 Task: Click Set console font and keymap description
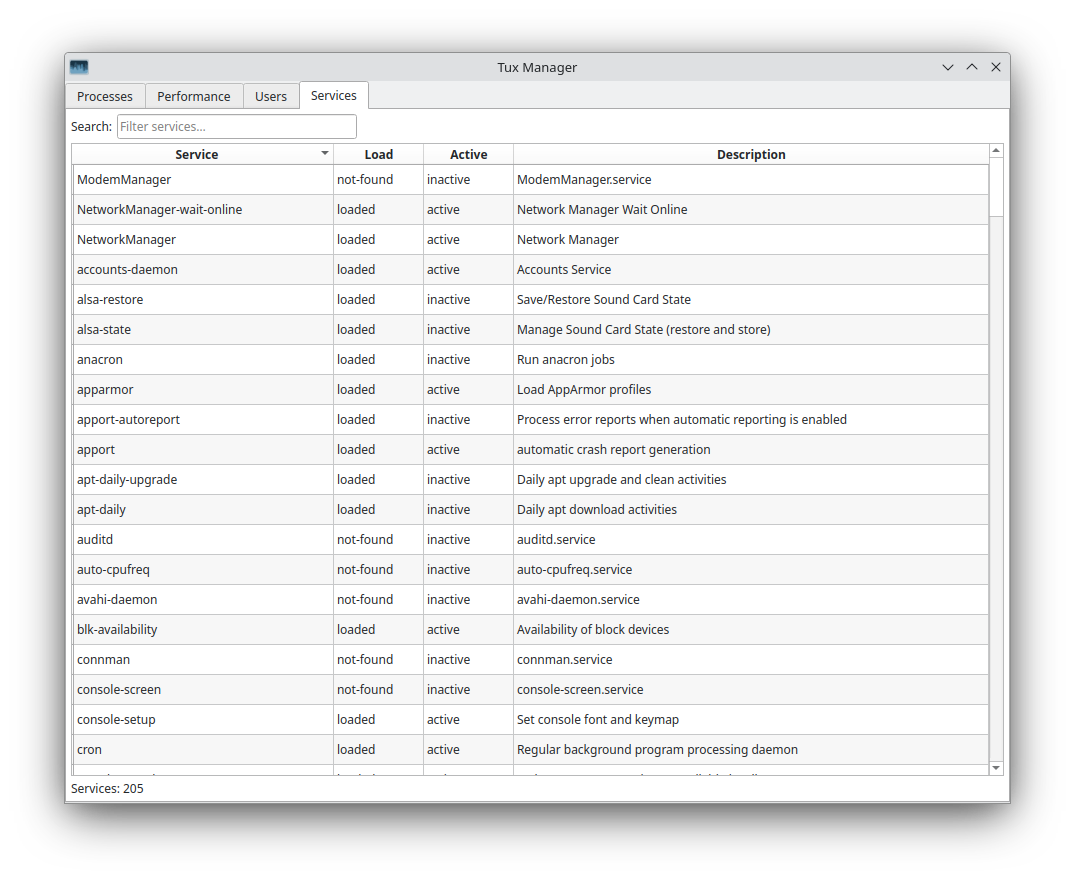[751, 720]
